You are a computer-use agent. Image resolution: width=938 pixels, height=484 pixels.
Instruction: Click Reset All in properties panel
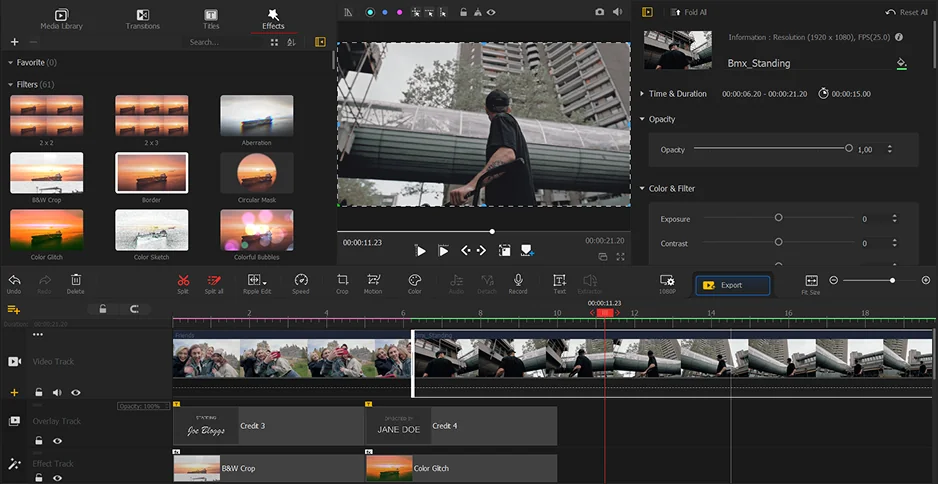[906, 12]
